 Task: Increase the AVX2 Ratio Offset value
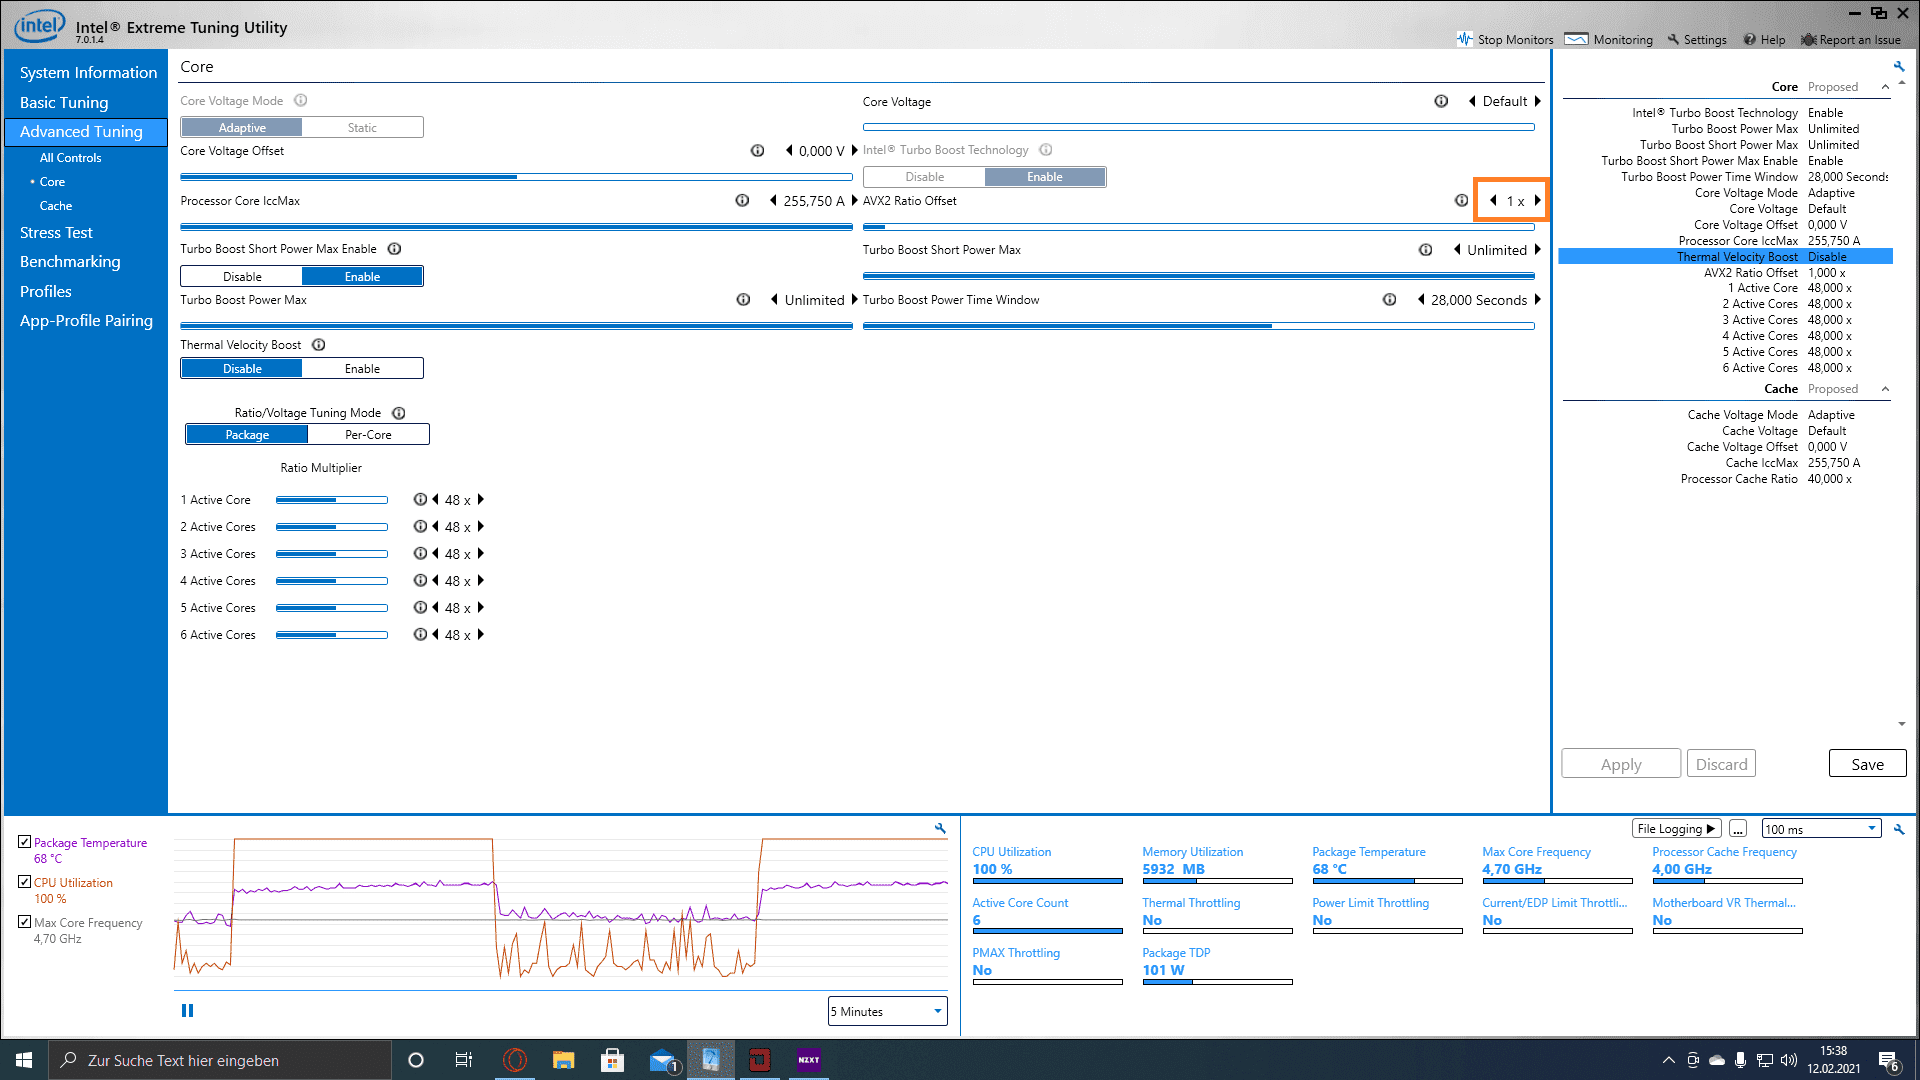(1538, 201)
